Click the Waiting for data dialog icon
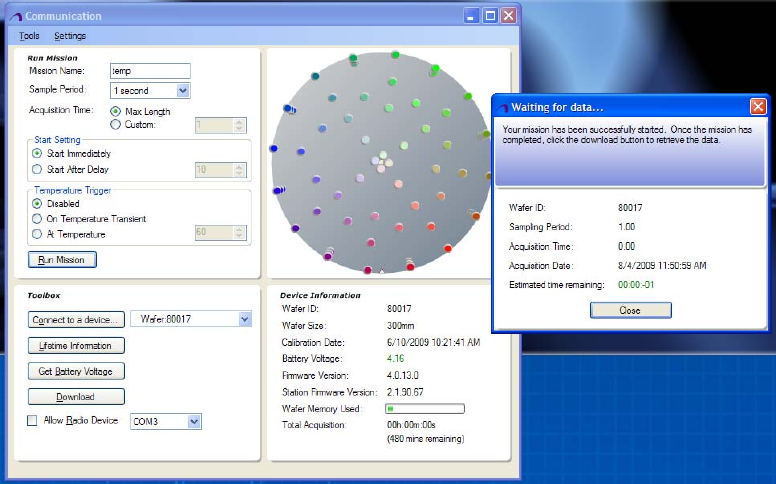This screenshot has width=776, height=484. click(x=503, y=107)
